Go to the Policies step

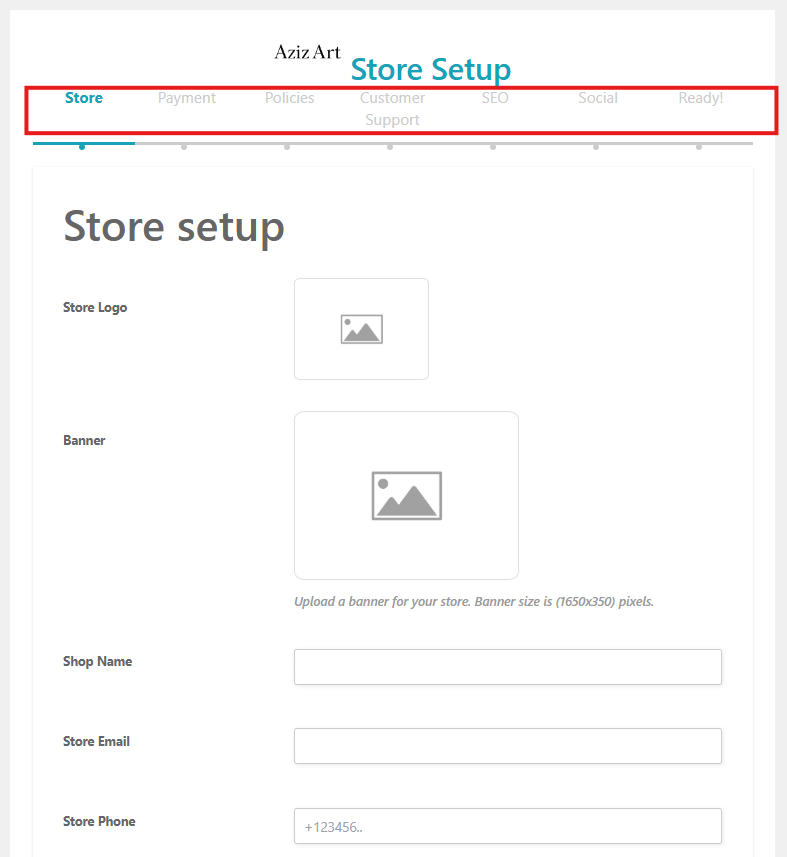tap(290, 98)
